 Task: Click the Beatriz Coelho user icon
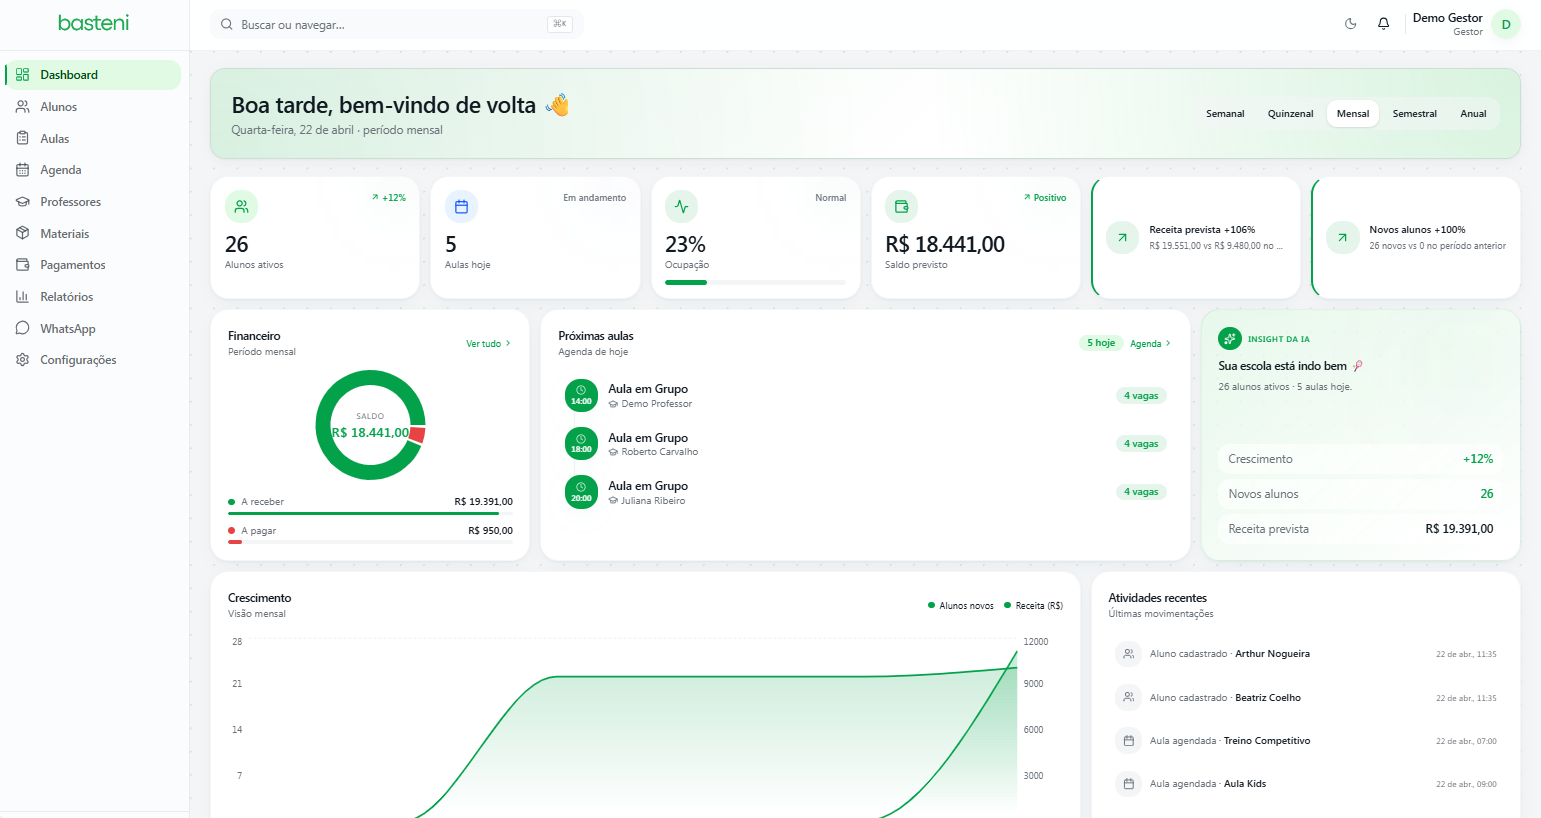[x=1128, y=697]
